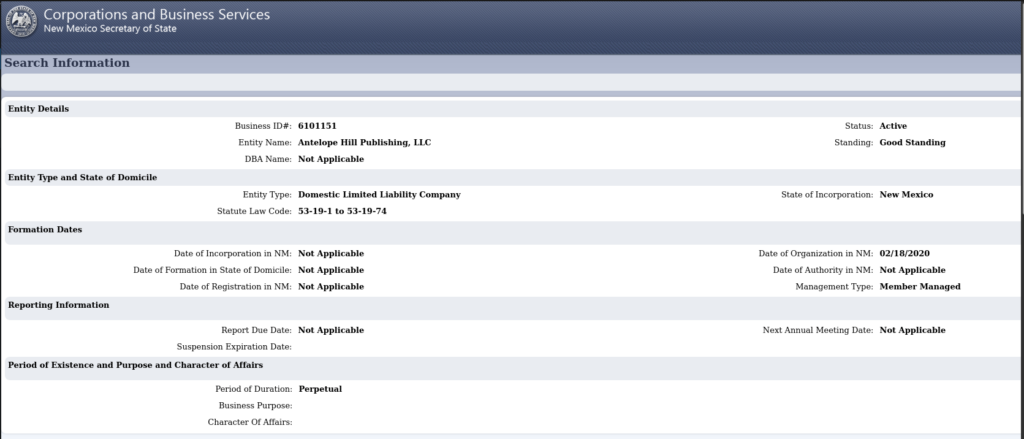
Task: Click the New Mexico Secretary of State subtitle
Action: point(110,29)
